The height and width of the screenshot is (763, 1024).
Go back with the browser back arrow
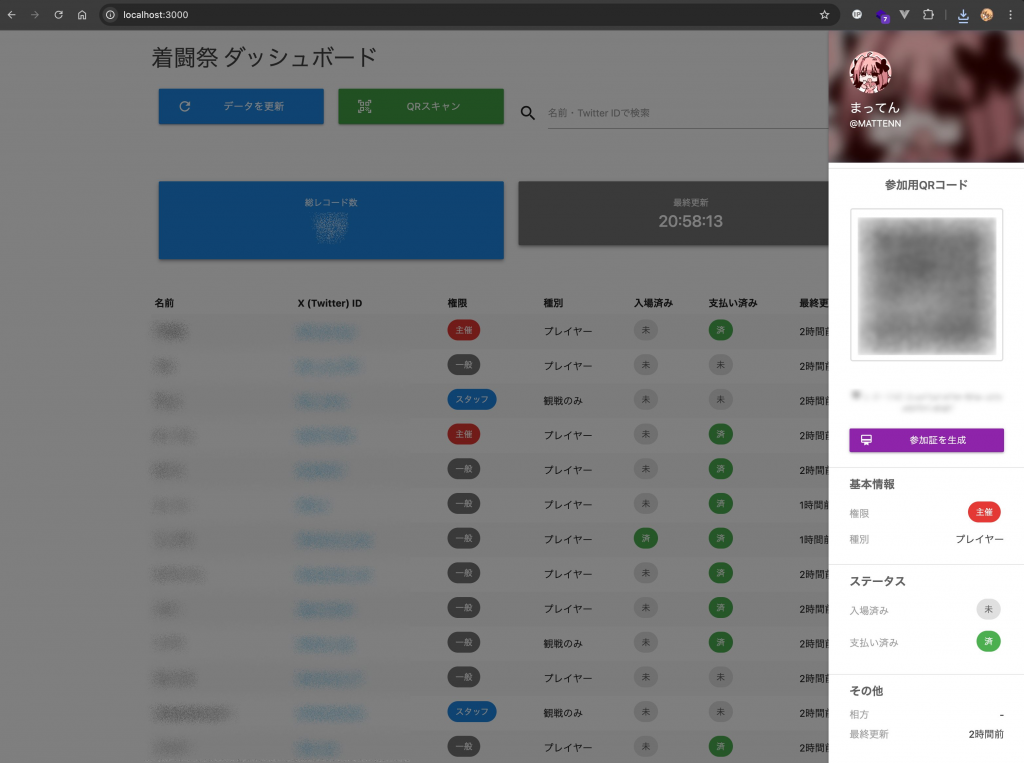point(11,15)
